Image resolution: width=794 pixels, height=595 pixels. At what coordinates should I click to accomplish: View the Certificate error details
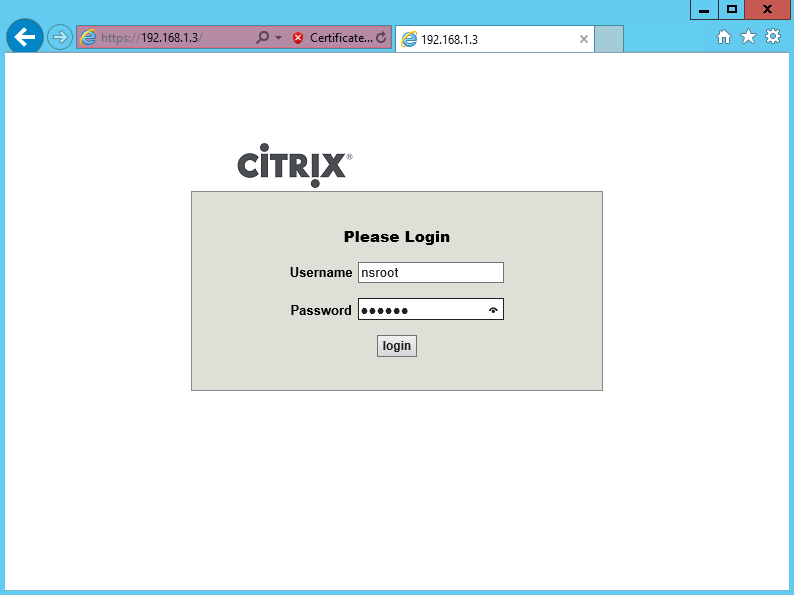[340, 38]
